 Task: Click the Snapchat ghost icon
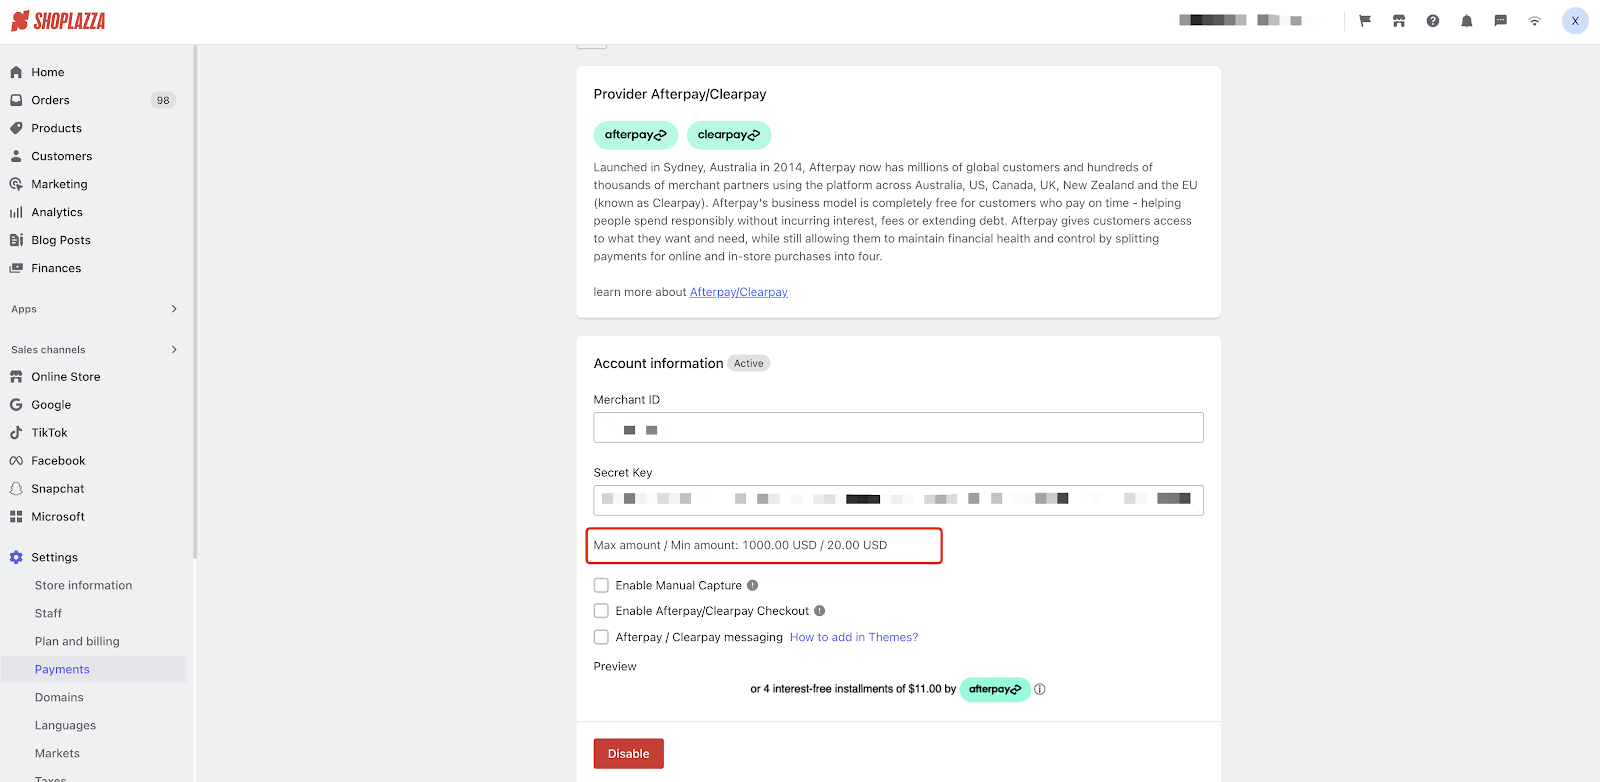pyautogui.click(x=16, y=489)
